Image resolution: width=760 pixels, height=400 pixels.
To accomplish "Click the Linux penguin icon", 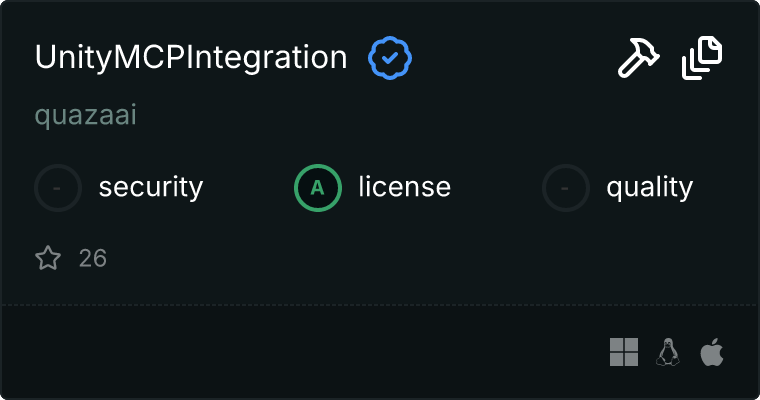I will click(x=668, y=352).
